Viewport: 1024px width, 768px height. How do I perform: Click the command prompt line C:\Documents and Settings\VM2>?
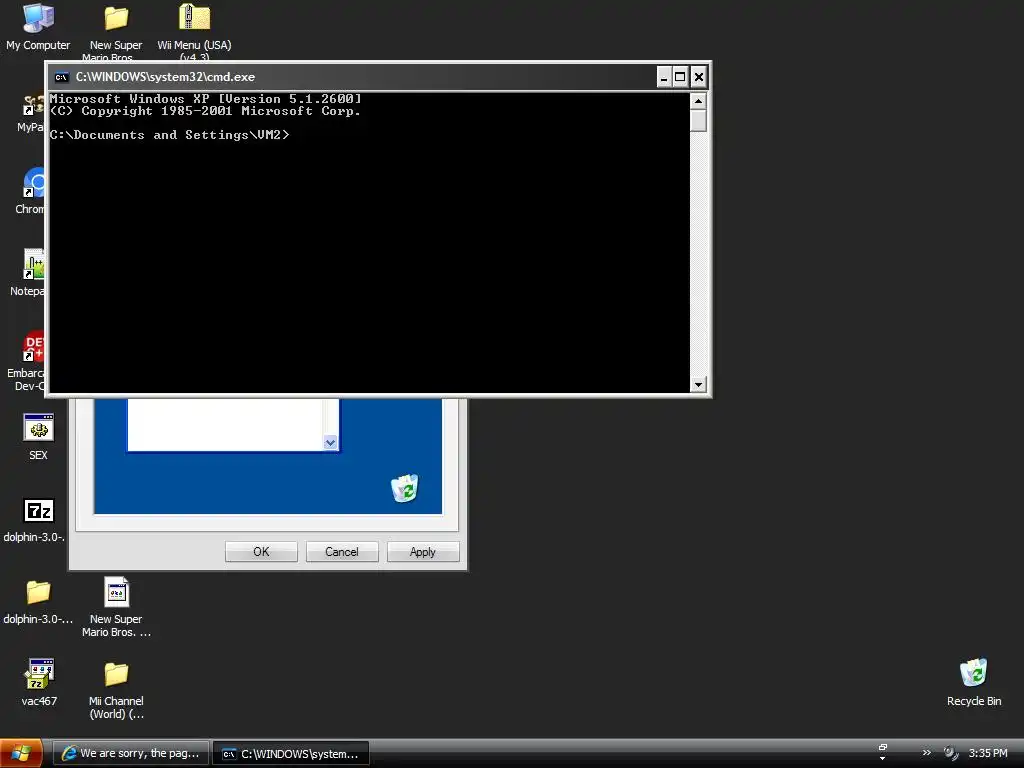point(169,135)
